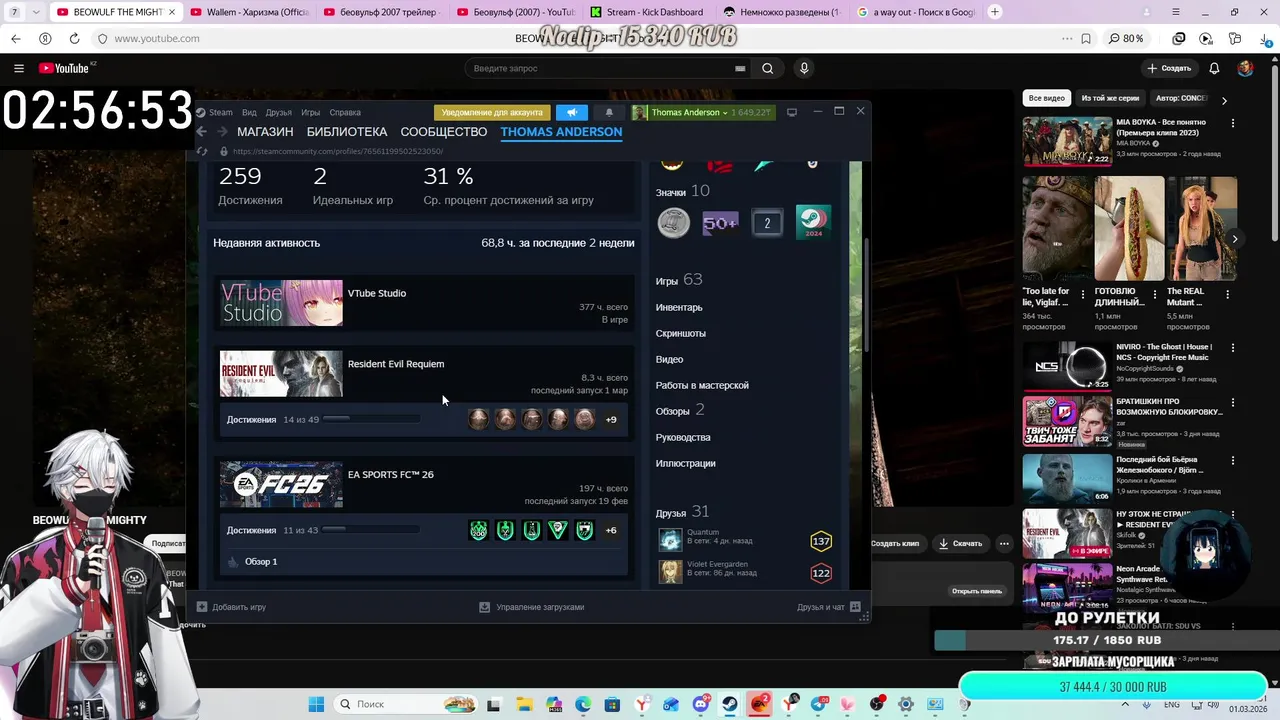Switch Steam to Big Picture mode
This screenshot has width=1280, height=720.
click(792, 112)
